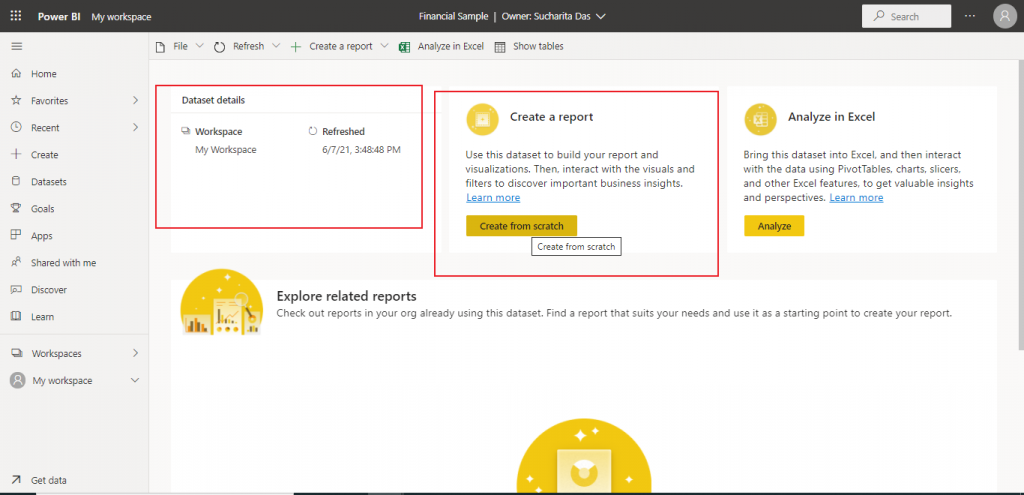Expand the Recent flyout chevron

click(x=135, y=127)
